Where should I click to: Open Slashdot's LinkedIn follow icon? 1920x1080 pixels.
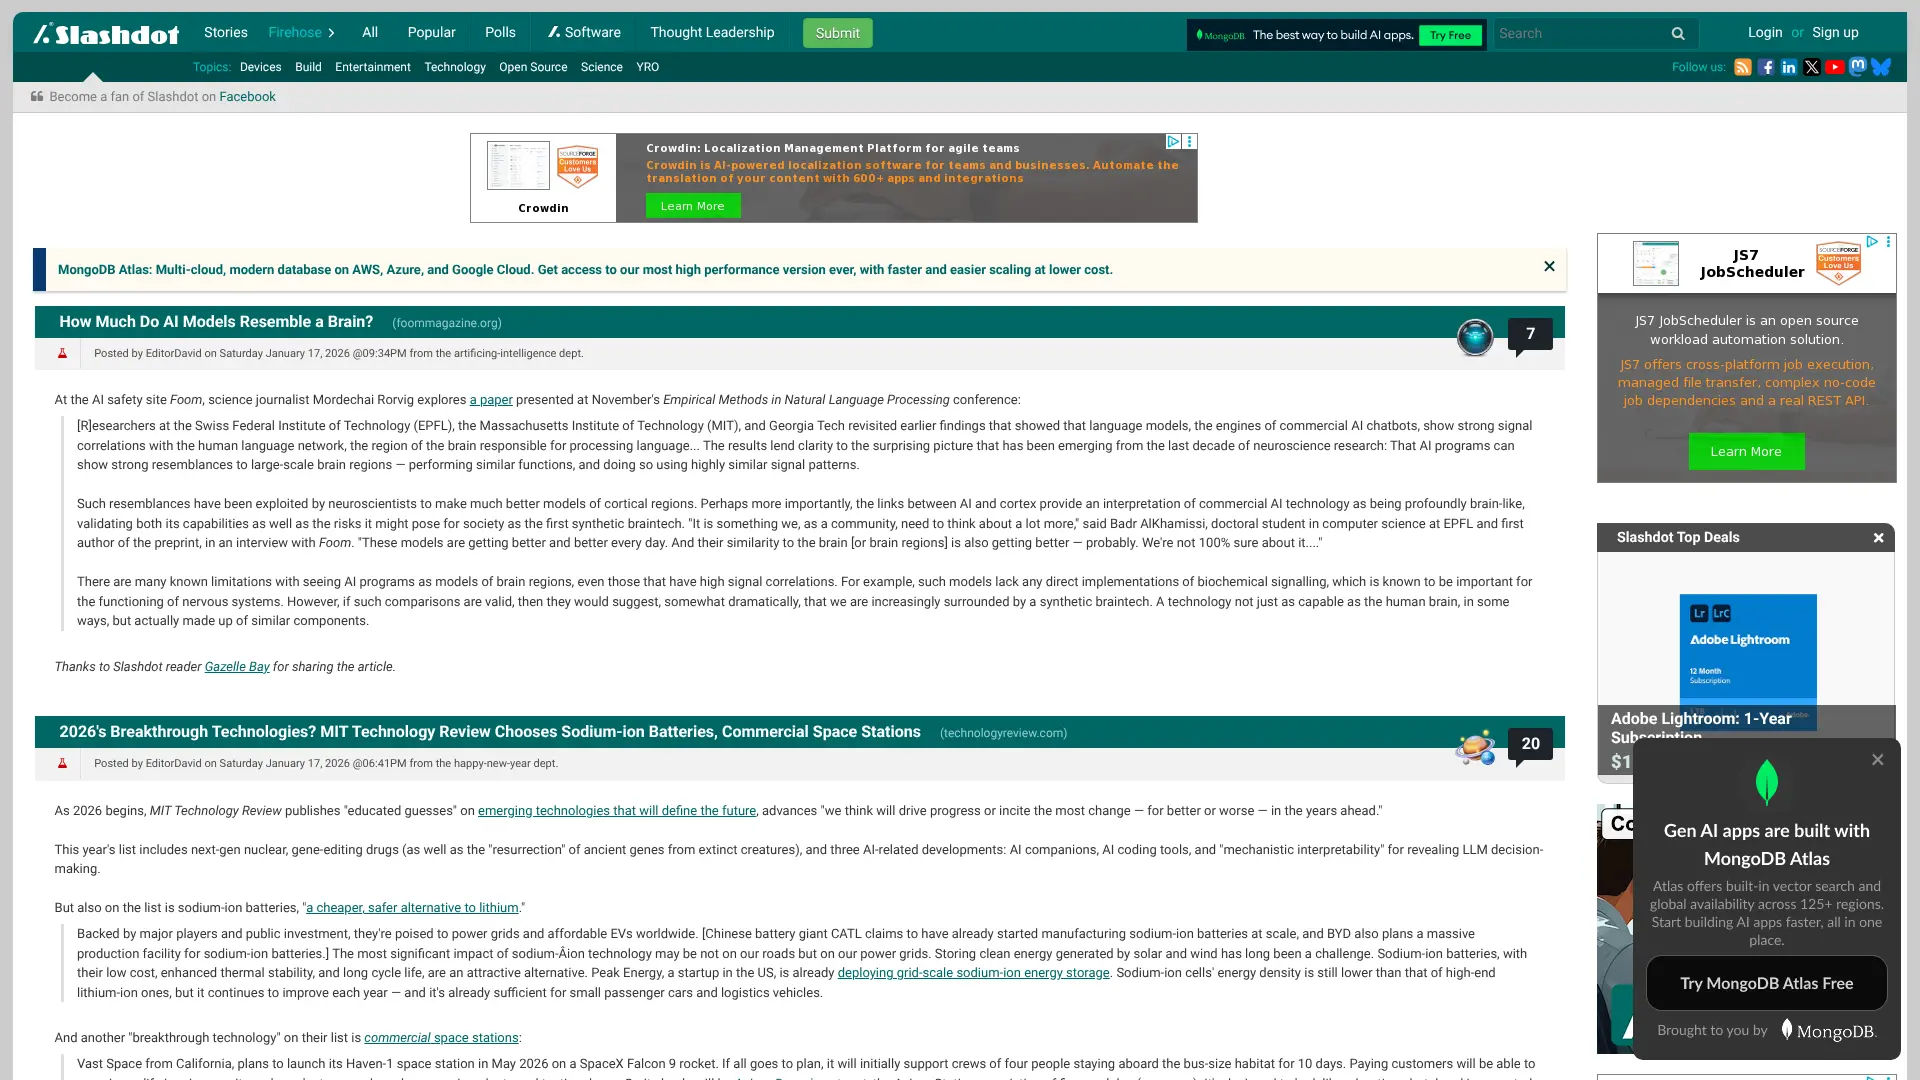(x=1789, y=67)
